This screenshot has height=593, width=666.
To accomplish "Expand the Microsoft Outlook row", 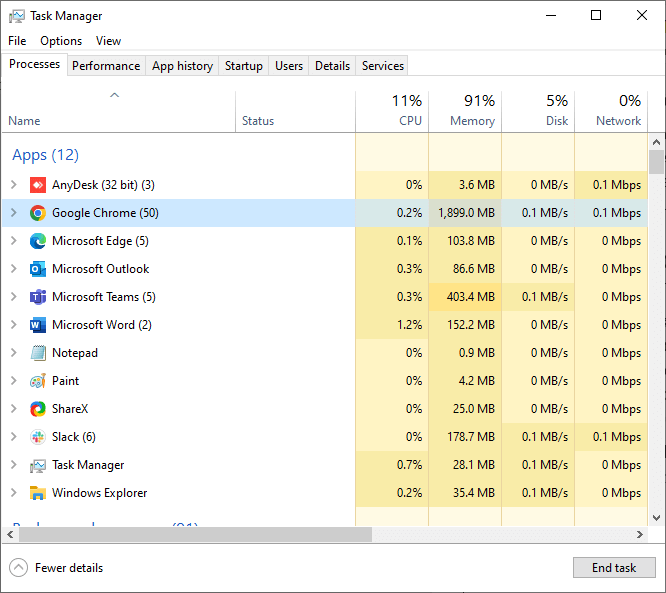I will click(x=14, y=269).
